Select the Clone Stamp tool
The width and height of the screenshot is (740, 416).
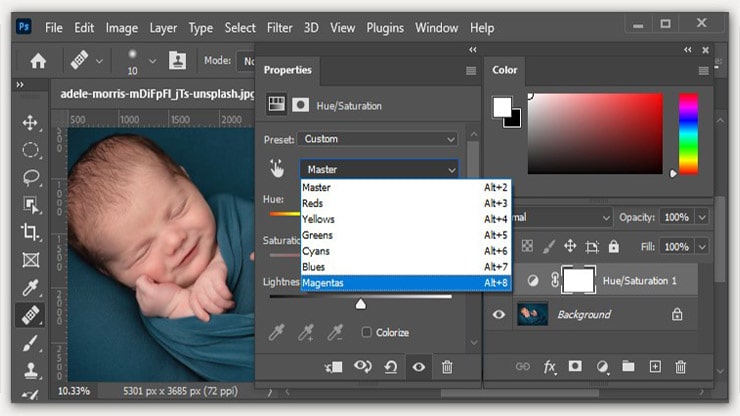(x=31, y=370)
